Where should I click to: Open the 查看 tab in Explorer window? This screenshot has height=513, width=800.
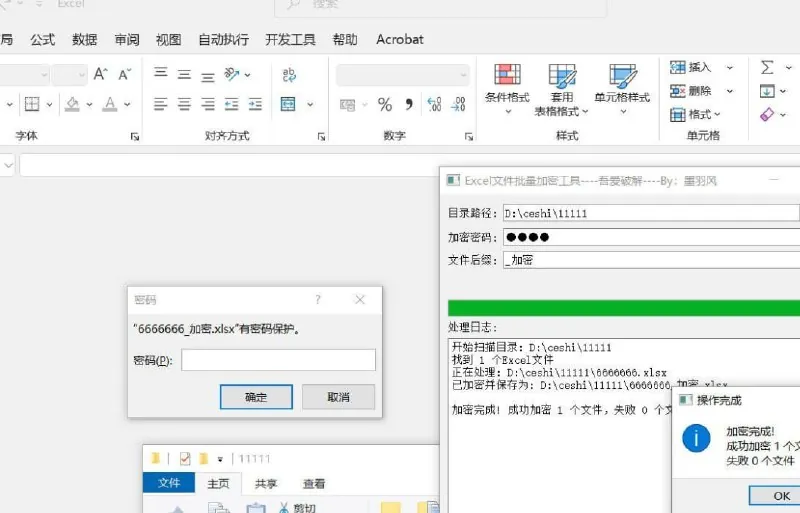coord(314,483)
